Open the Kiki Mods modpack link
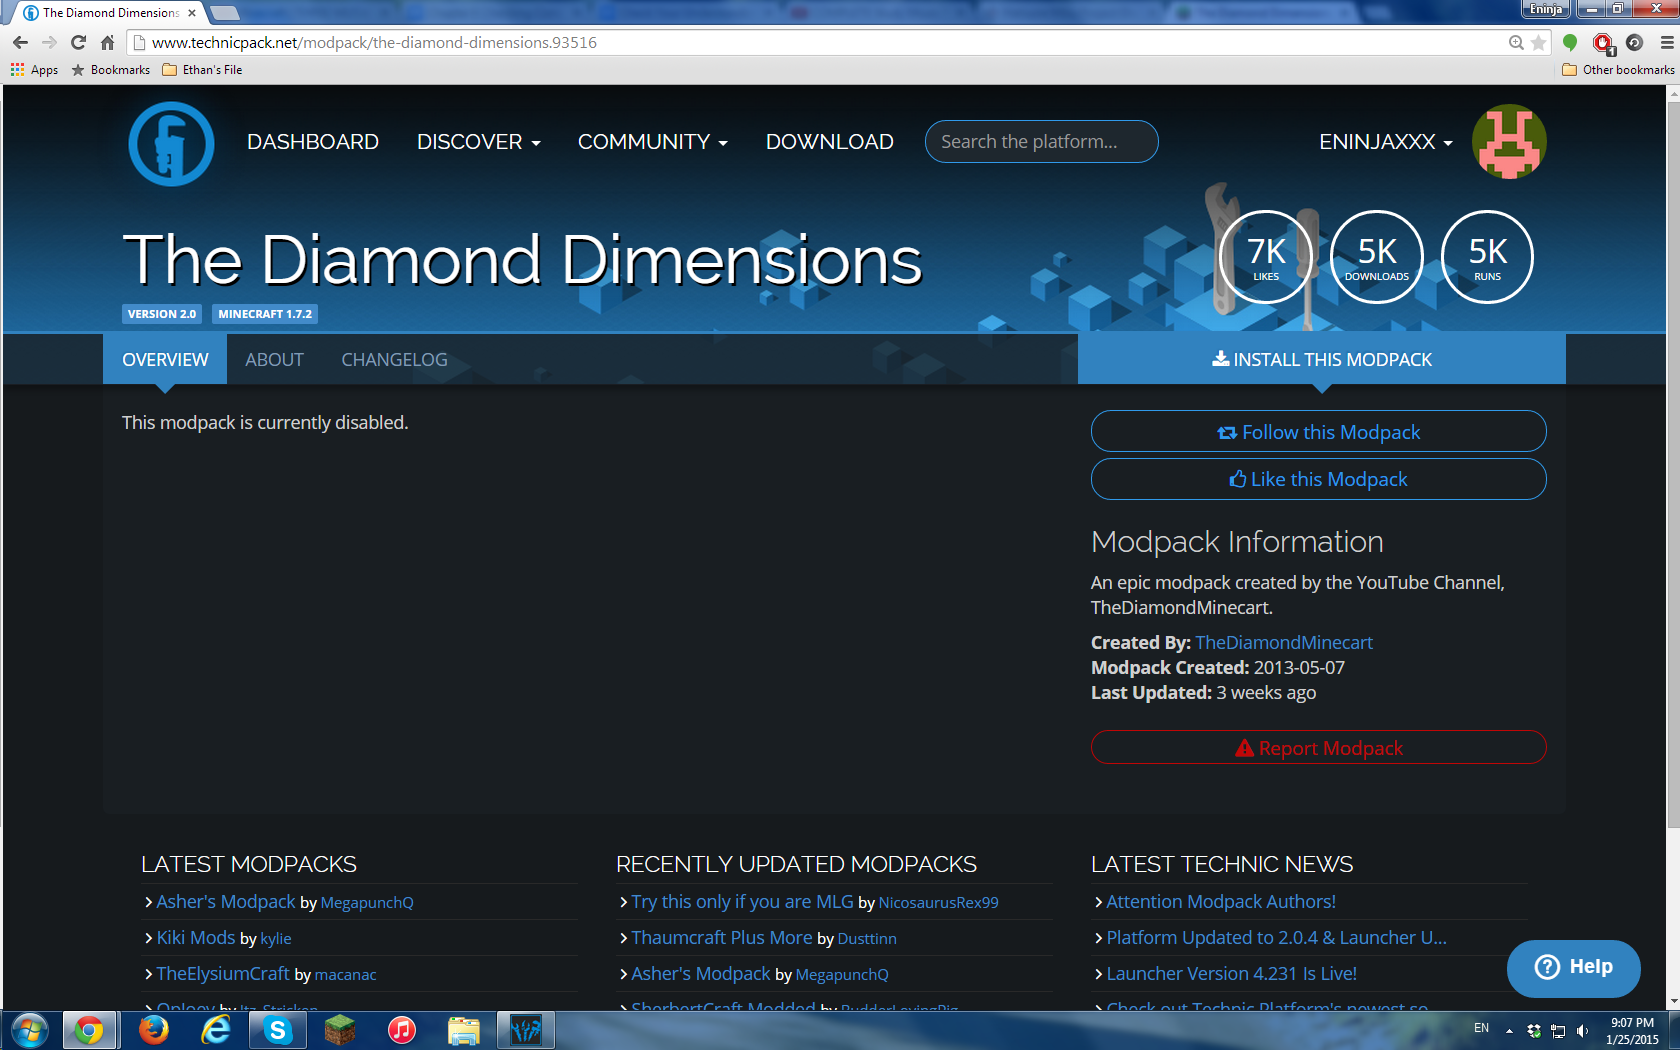Viewport: 1680px width, 1050px height. (x=196, y=938)
